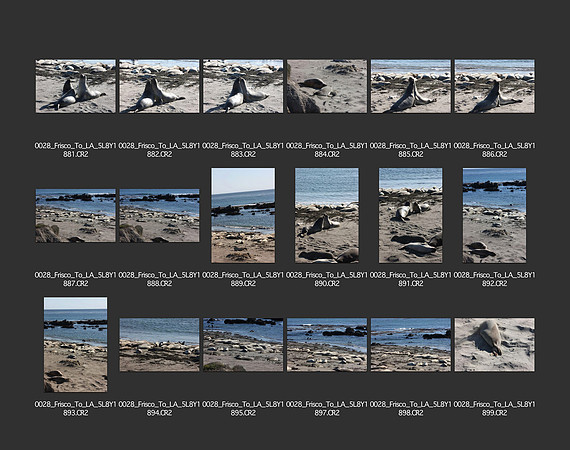The width and height of the screenshot is (570, 450).
Task: Select filename label ending 891.CR2
Action: point(411,279)
